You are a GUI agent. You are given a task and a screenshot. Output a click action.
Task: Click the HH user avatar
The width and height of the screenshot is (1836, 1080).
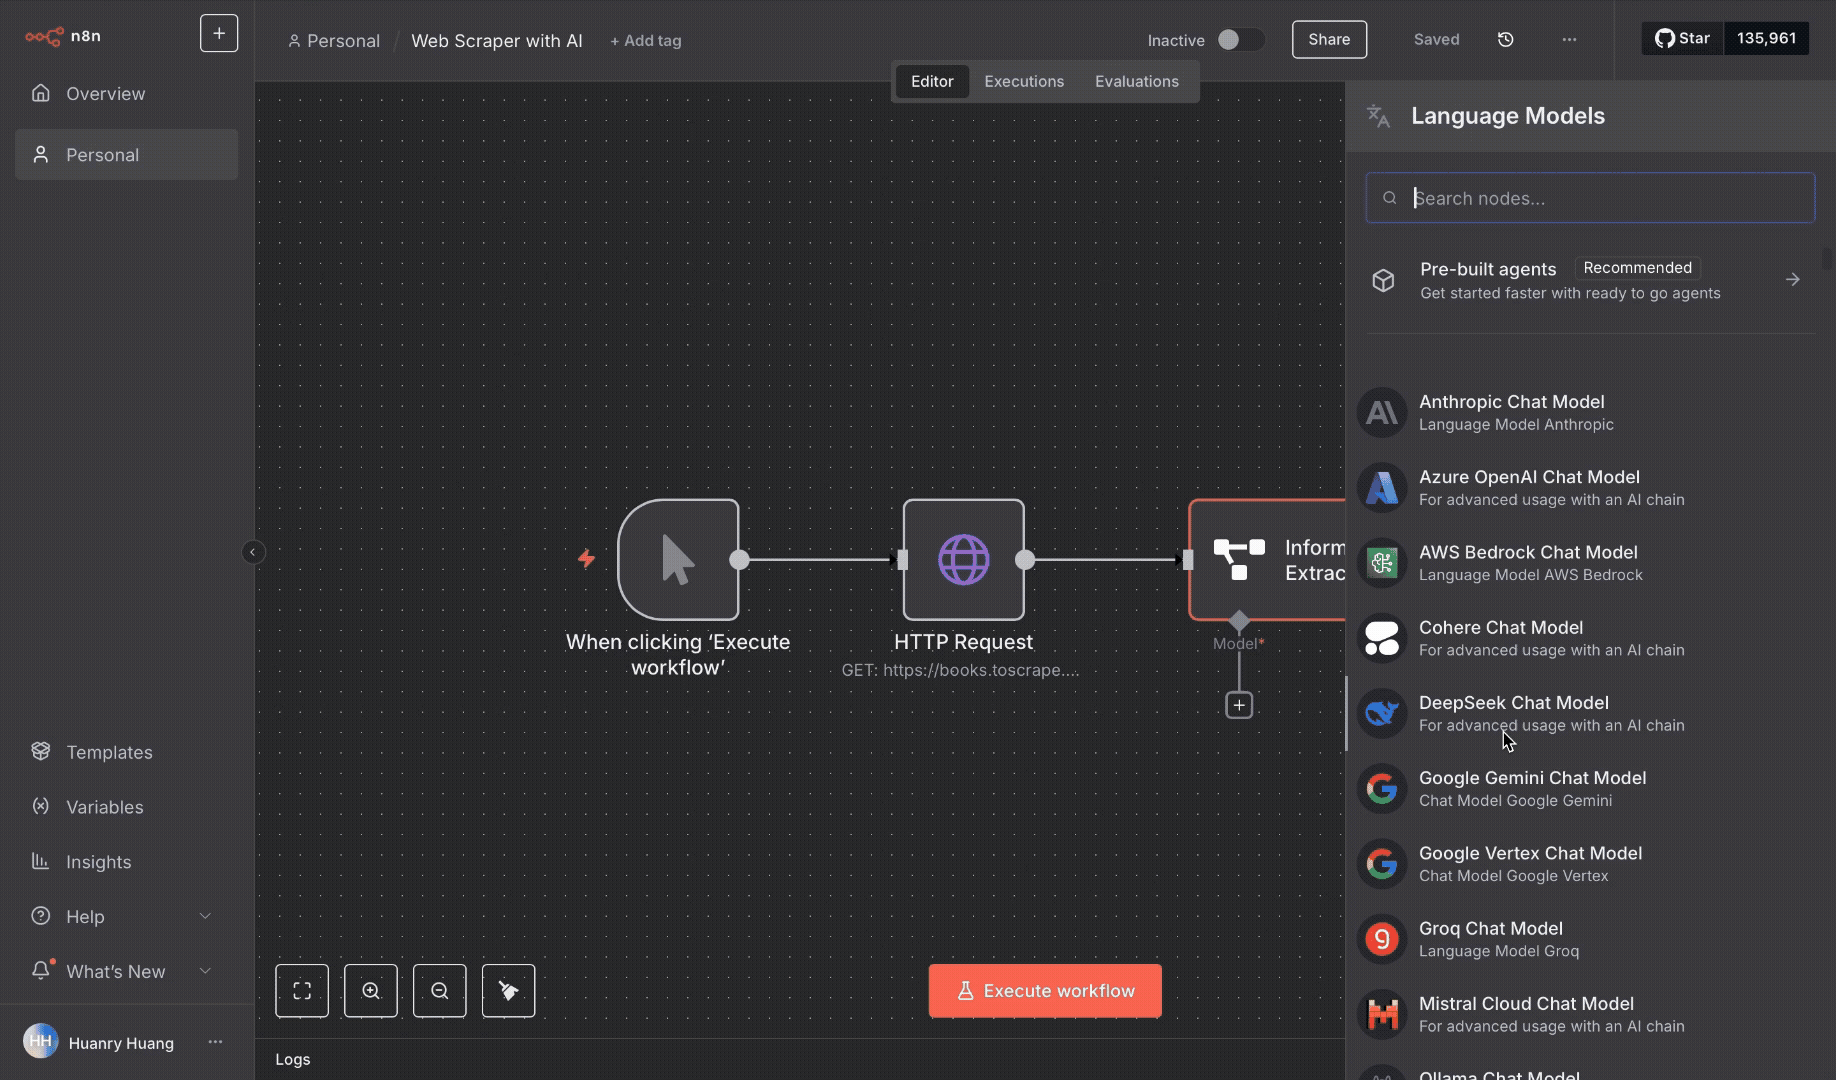40,1042
